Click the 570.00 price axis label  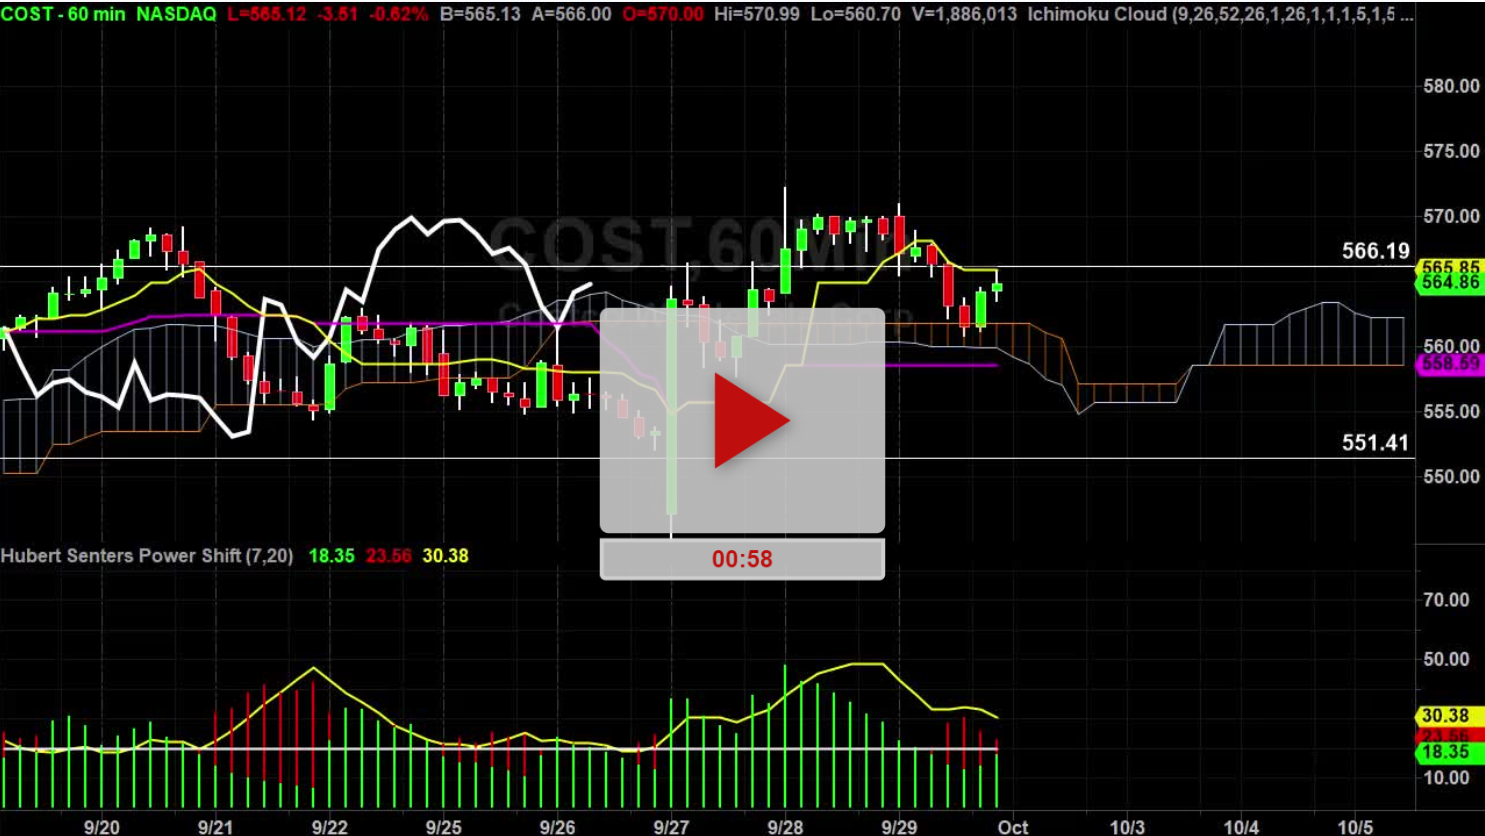click(1451, 216)
